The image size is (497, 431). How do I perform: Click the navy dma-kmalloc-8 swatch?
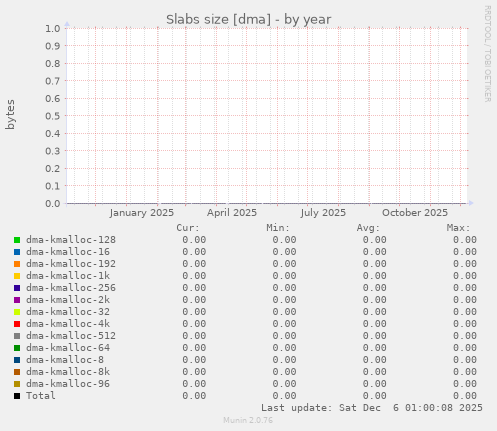[17, 360]
